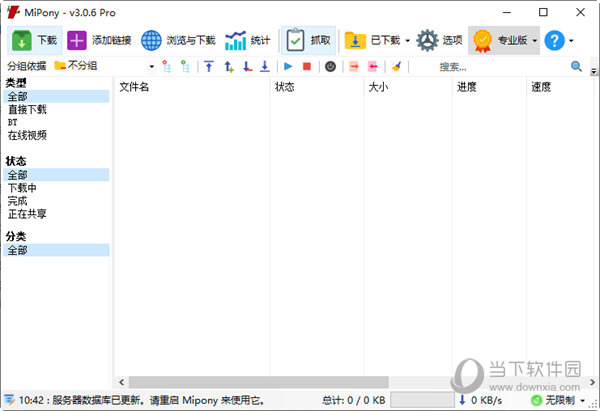Click the orange right-arrow icon
The width and height of the screenshot is (600, 411).
coord(354,67)
